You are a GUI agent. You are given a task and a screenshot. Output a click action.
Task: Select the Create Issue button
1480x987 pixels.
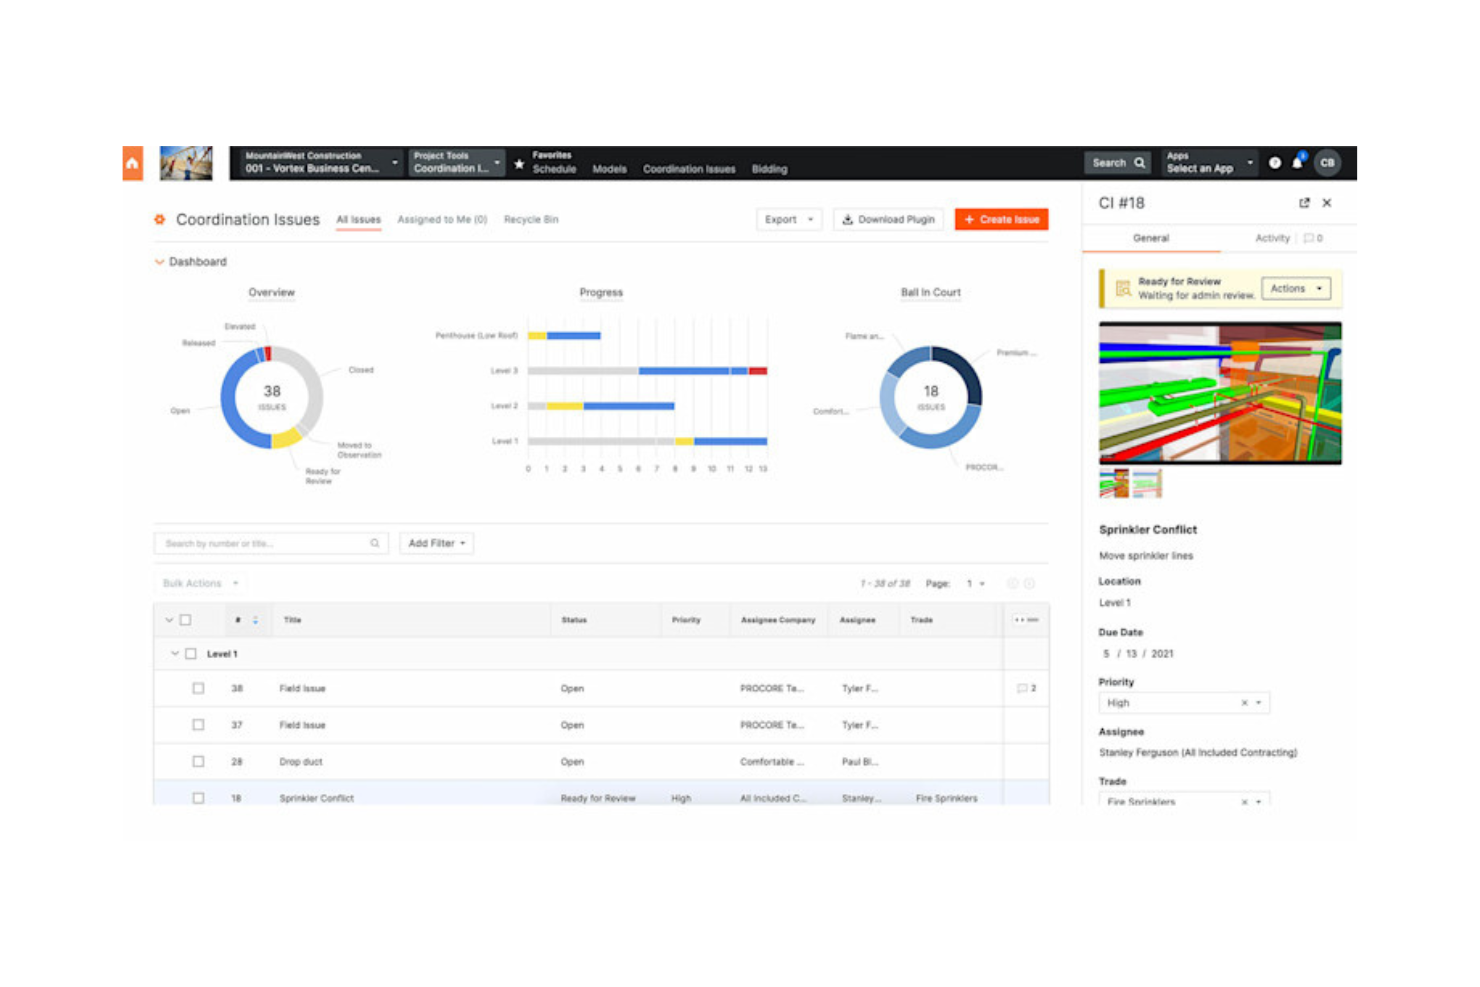[1001, 219]
